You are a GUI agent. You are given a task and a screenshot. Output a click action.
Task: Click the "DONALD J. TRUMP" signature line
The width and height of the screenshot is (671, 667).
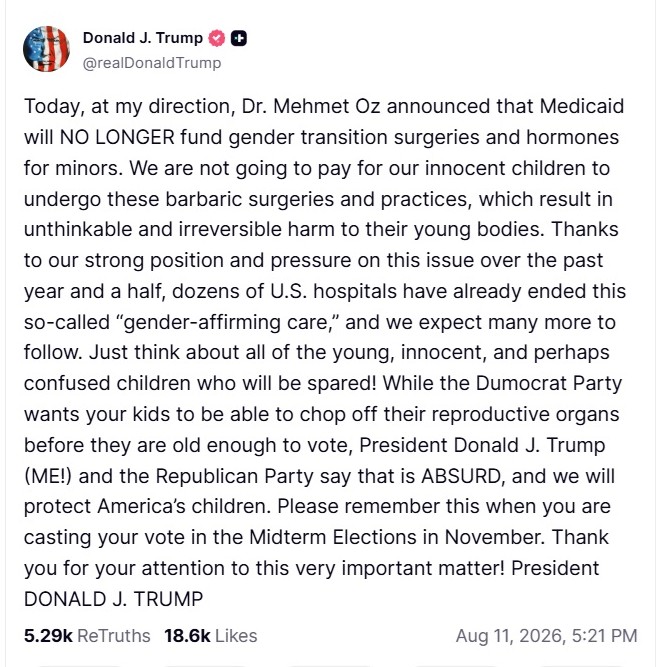click(113, 599)
